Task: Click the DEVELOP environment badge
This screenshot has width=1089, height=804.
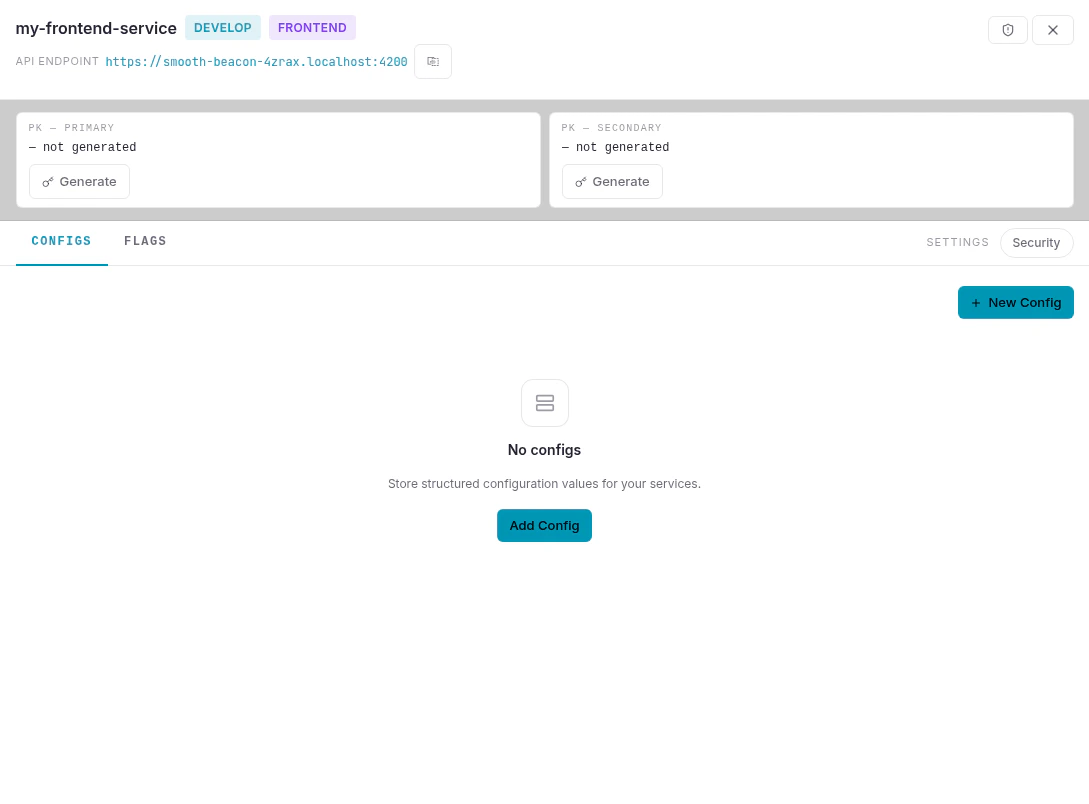Action: (222, 28)
